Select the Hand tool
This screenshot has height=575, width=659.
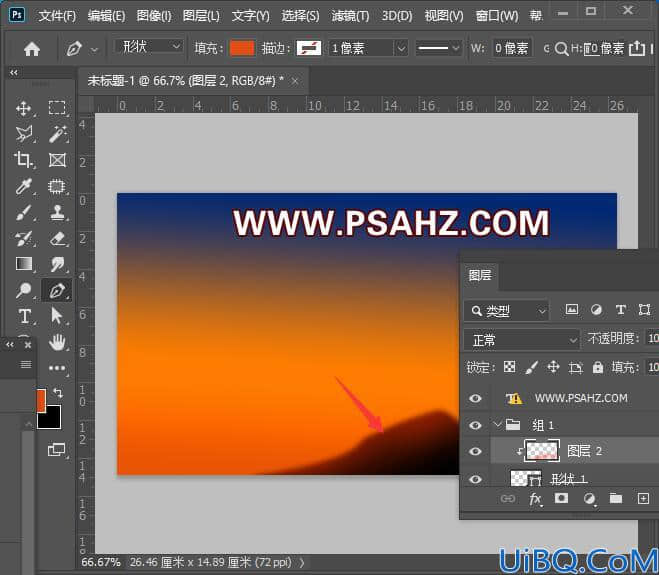point(57,343)
